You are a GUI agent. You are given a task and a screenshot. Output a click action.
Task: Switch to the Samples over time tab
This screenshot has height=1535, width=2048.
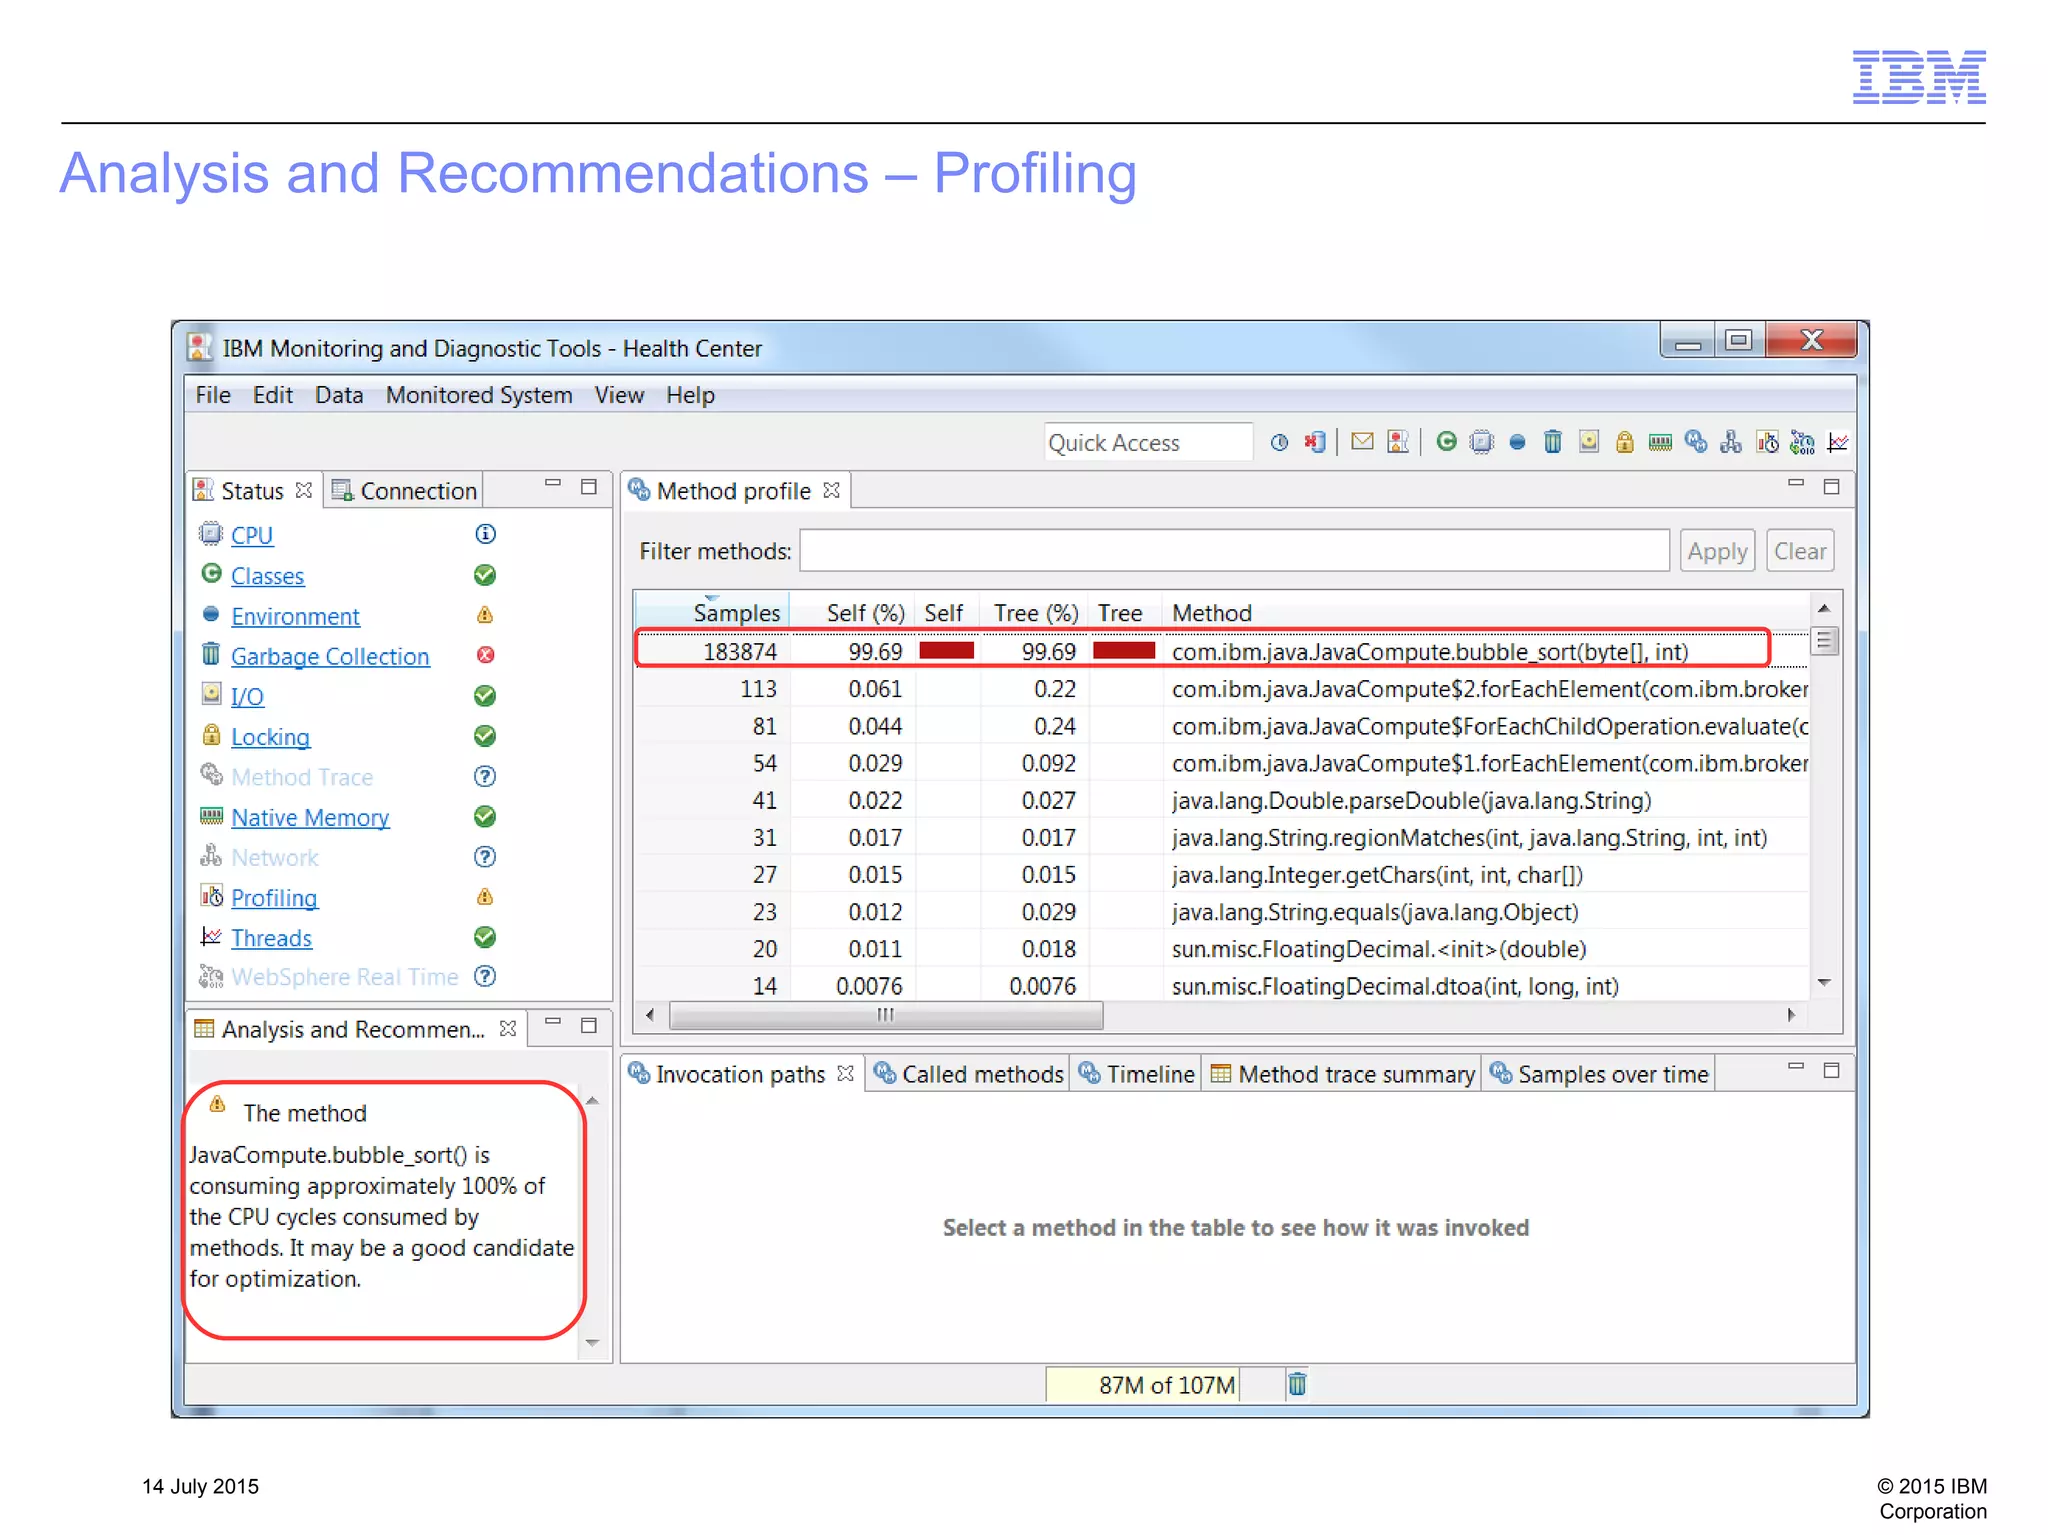pyautogui.click(x=1599, y=1074)
